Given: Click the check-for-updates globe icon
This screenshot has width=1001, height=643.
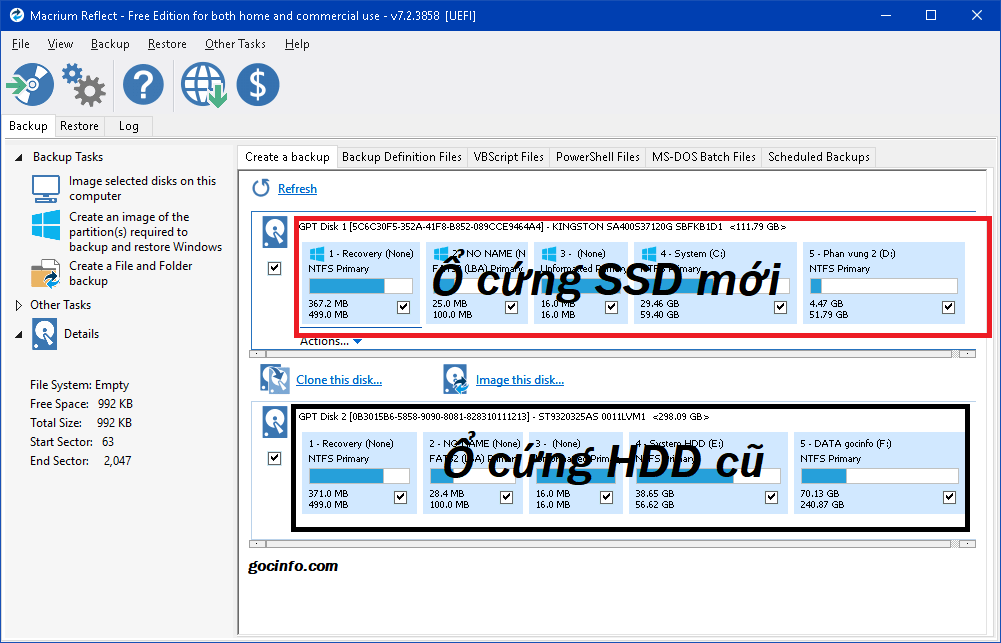Looking at the screenshot, I should [203, 84].
